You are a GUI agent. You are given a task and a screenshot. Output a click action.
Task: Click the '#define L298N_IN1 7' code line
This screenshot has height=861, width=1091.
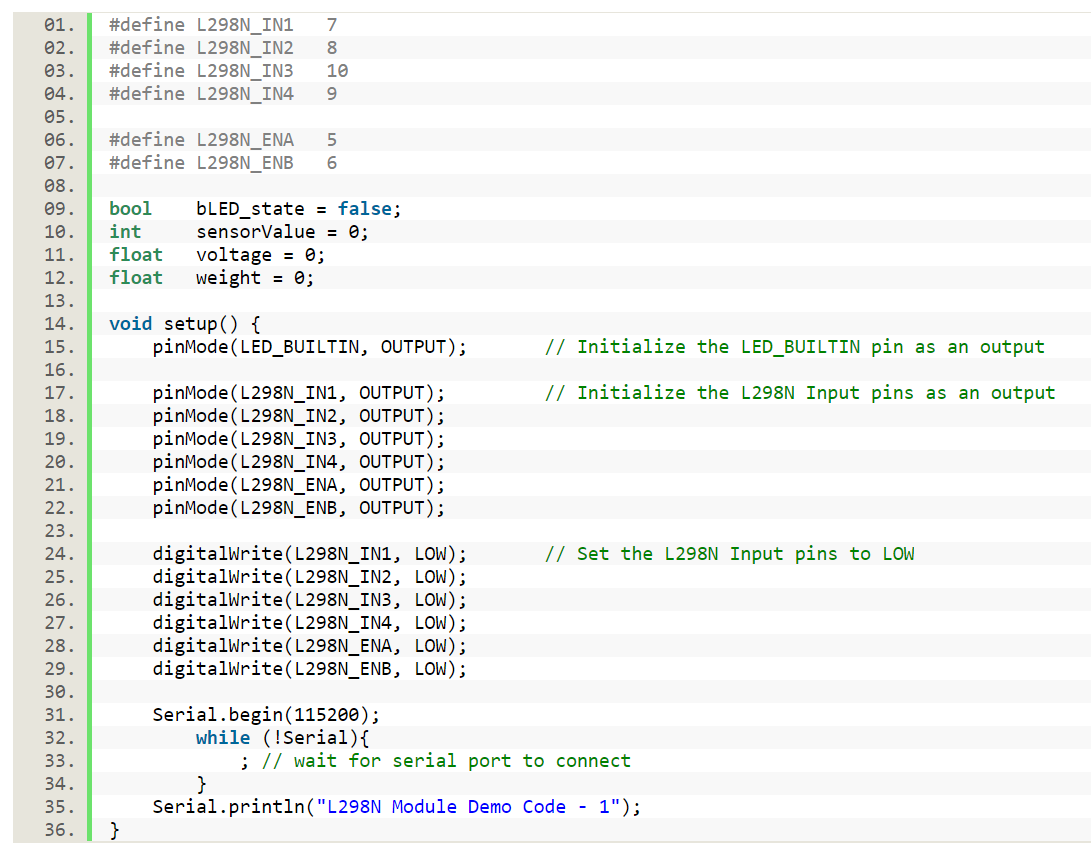pos(223,25)
